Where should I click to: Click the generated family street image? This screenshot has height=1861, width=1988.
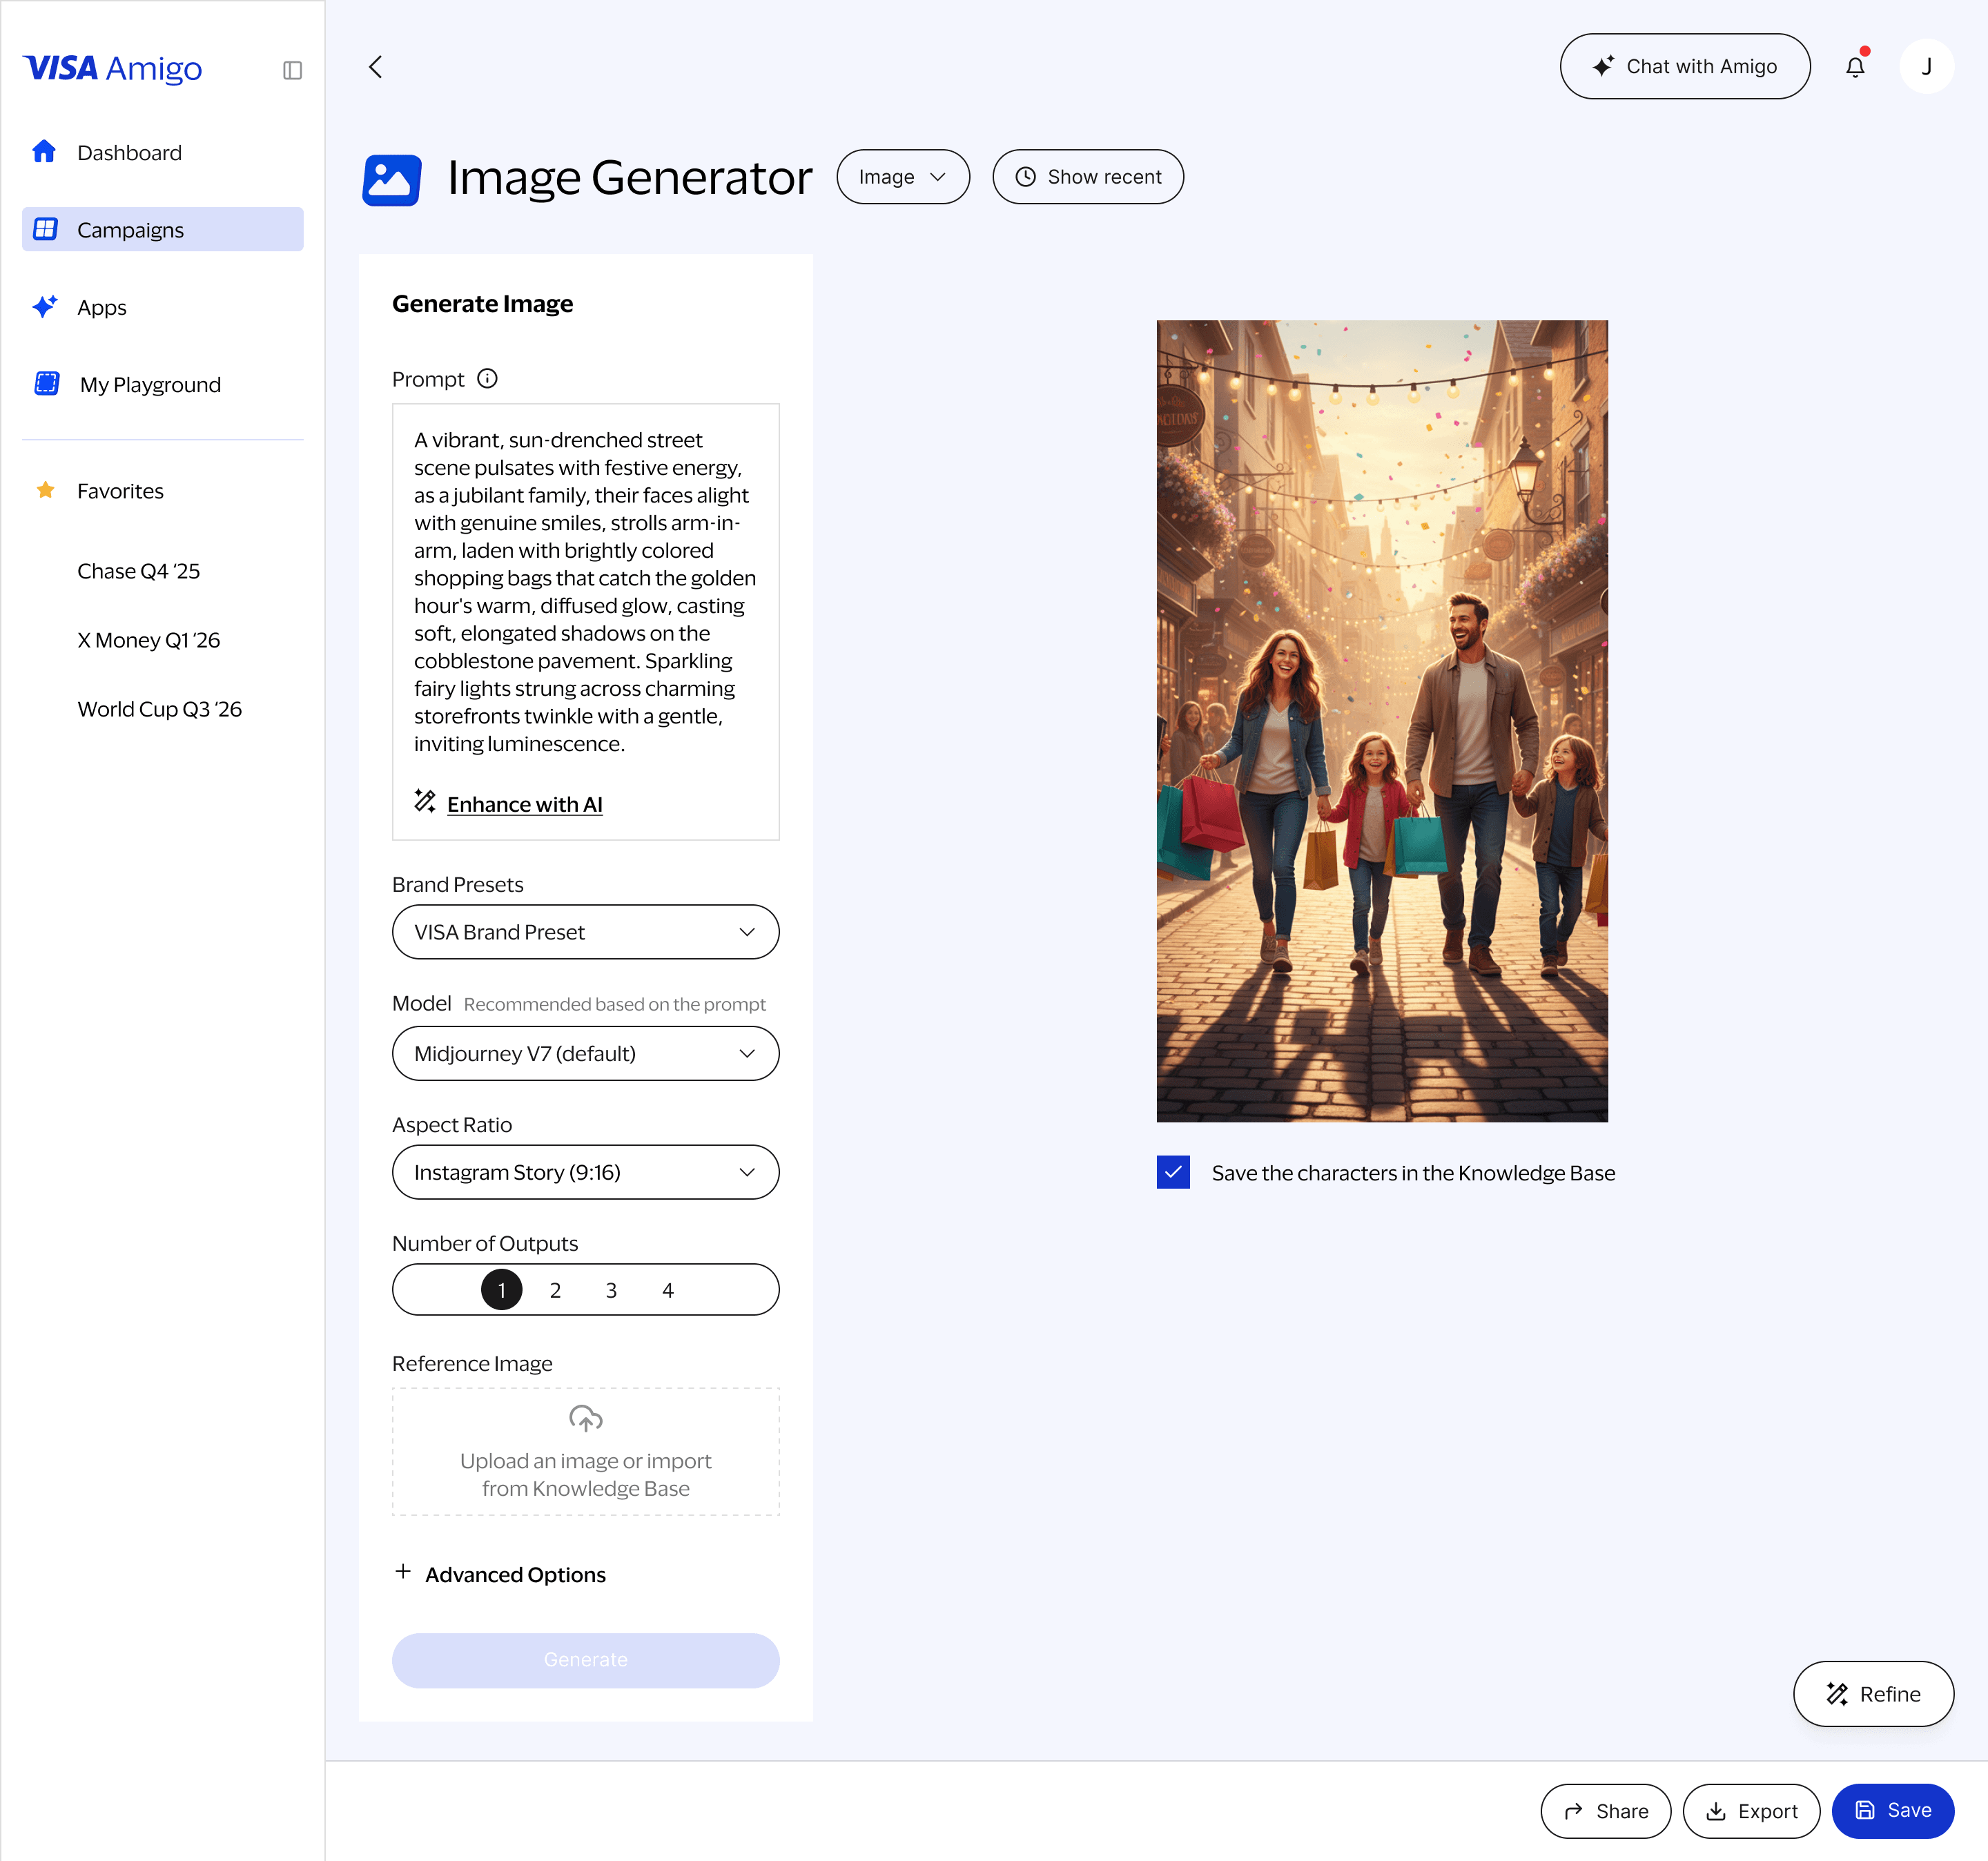coord(1381,721)
